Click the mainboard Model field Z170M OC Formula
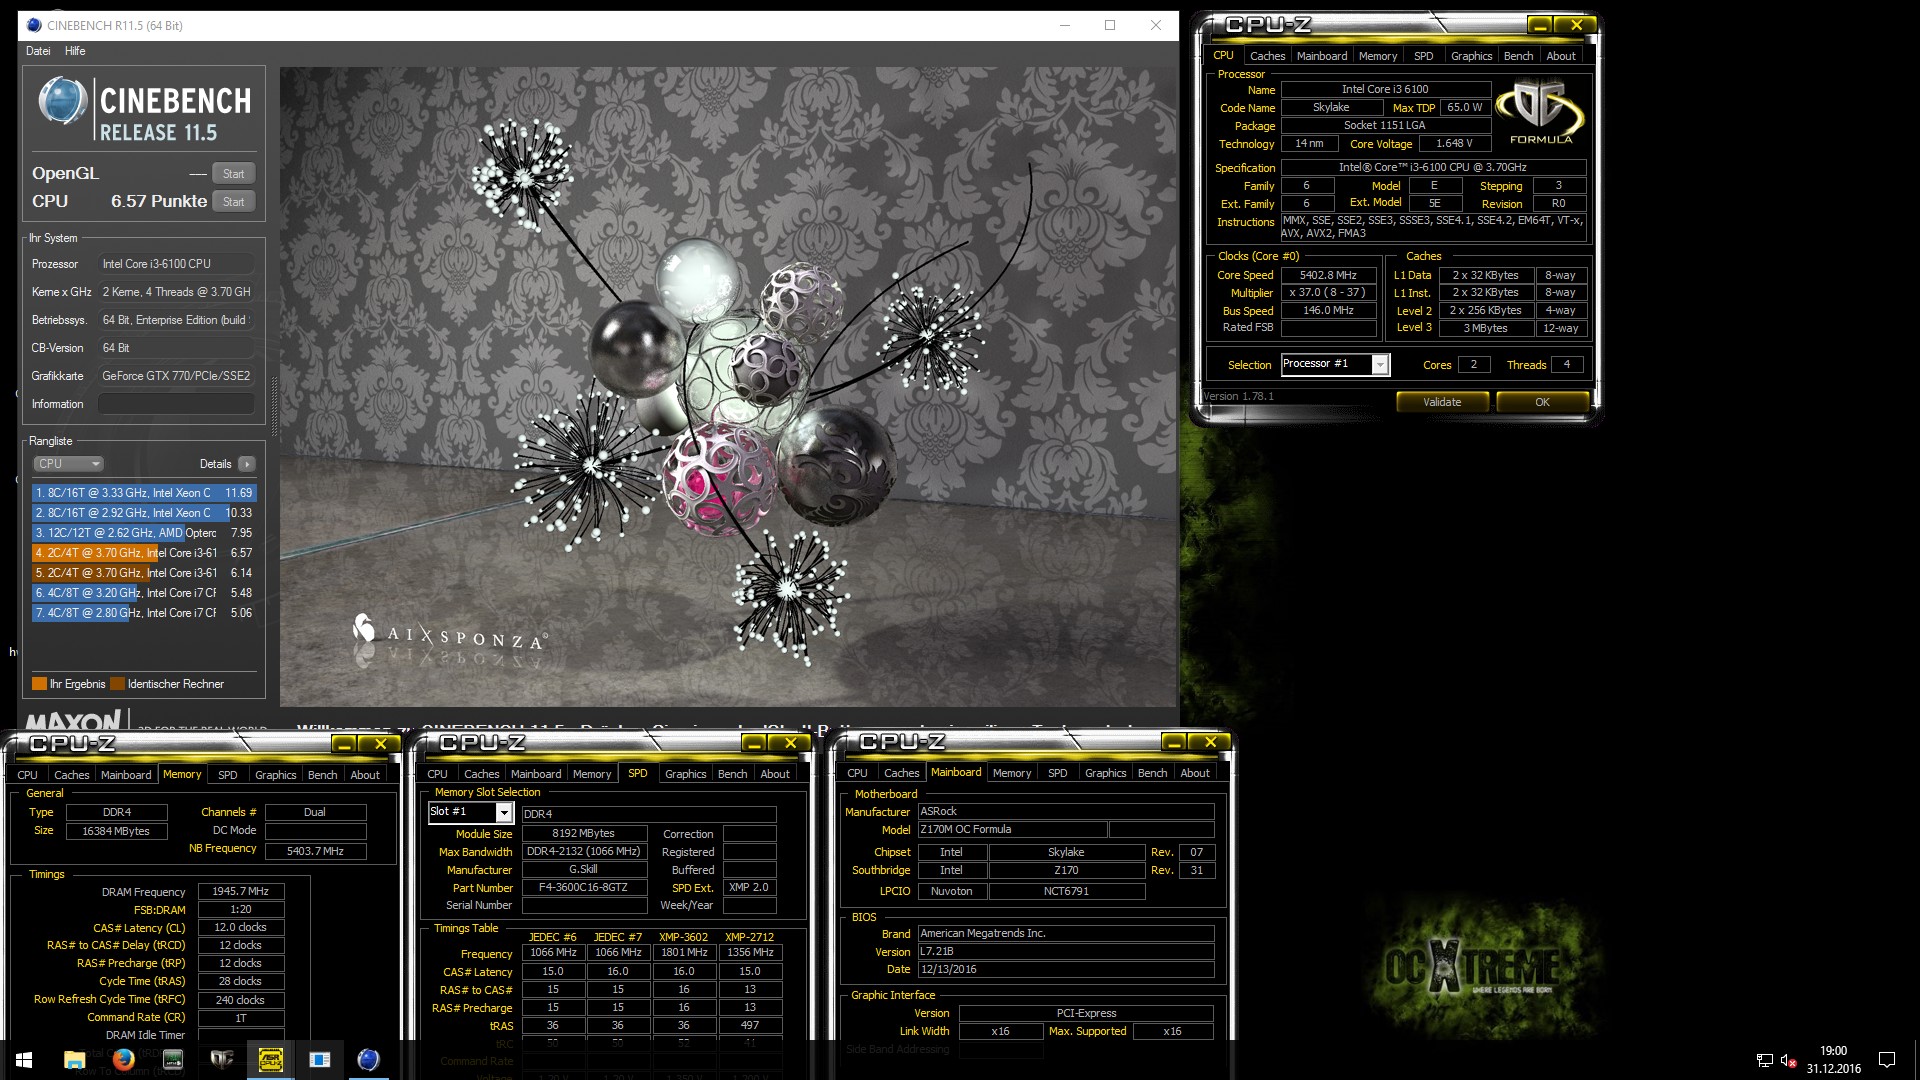The width and height of the screenshot is (1920, 1080). (1012, 830)
